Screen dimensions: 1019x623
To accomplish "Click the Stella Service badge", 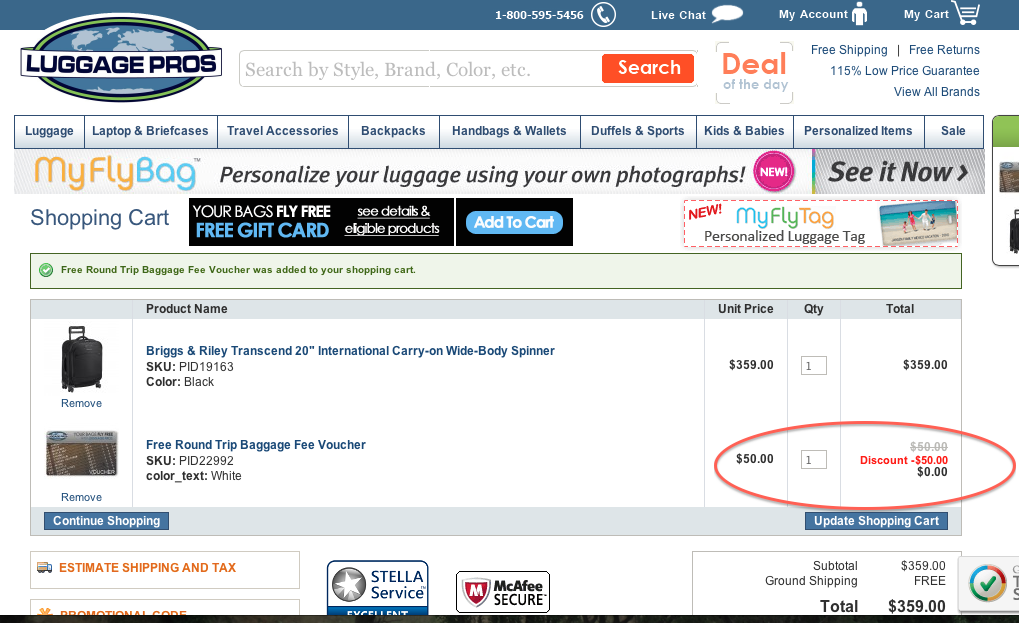I will [378, 588].
